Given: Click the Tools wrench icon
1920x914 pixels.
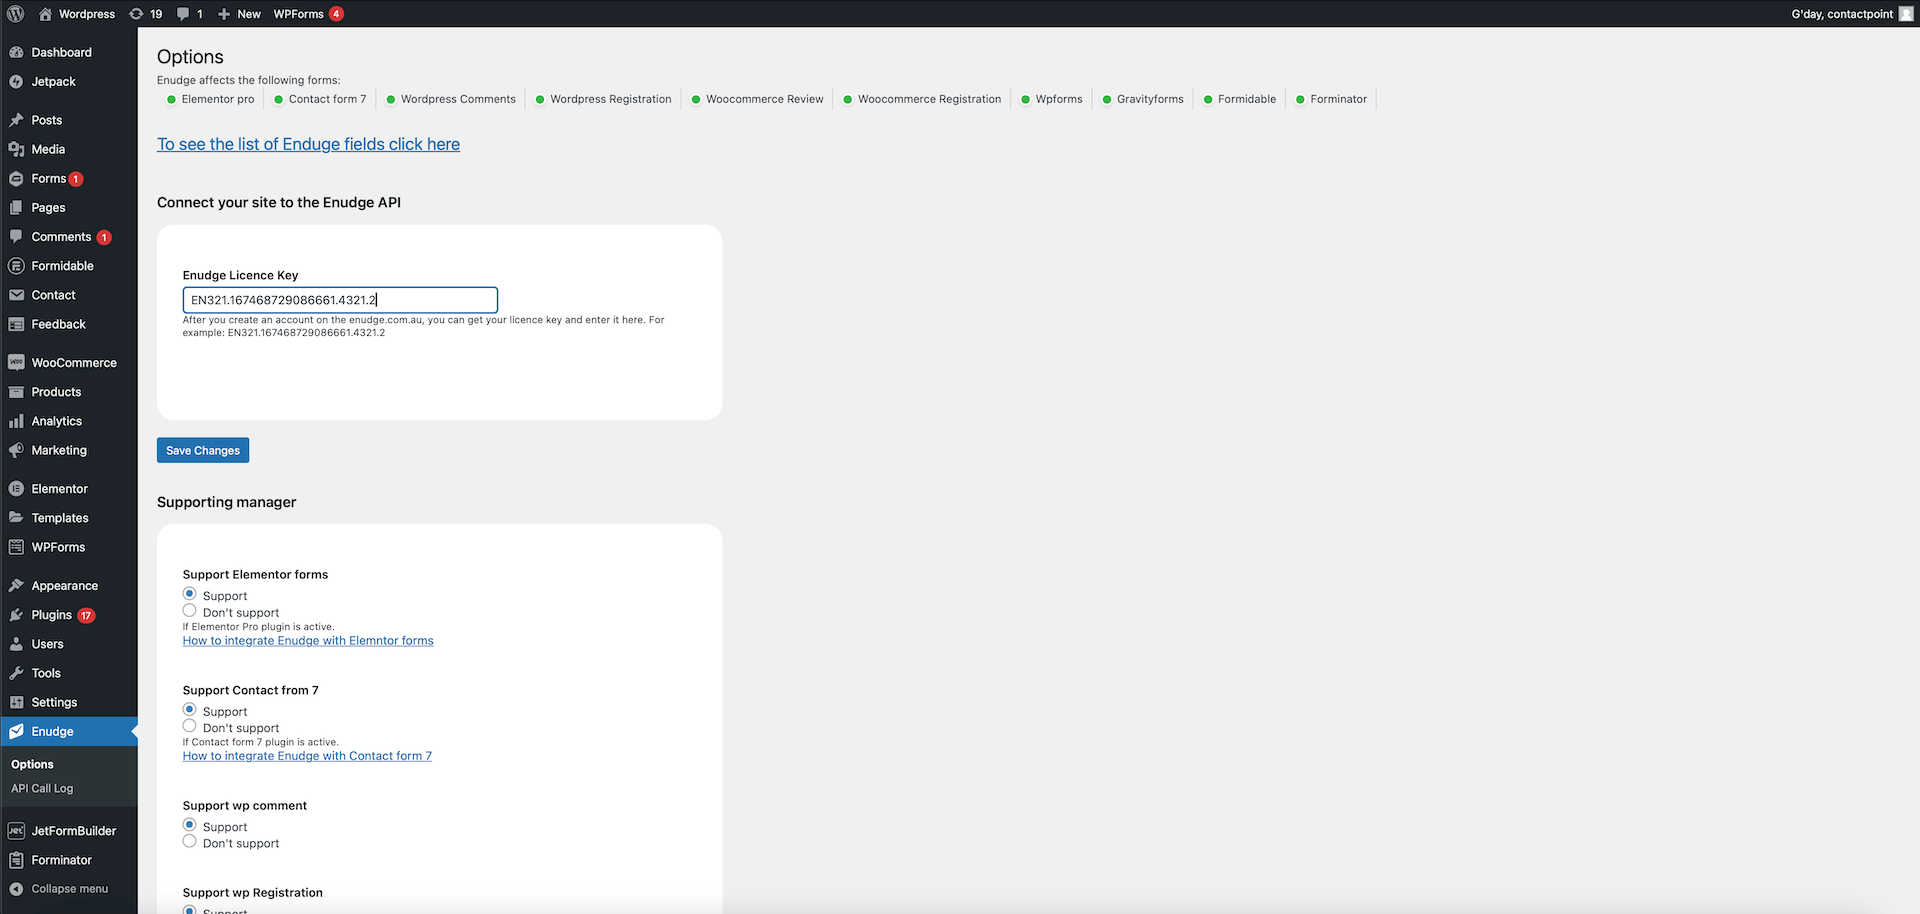Looking at the screenshot, I should [16, 673].
